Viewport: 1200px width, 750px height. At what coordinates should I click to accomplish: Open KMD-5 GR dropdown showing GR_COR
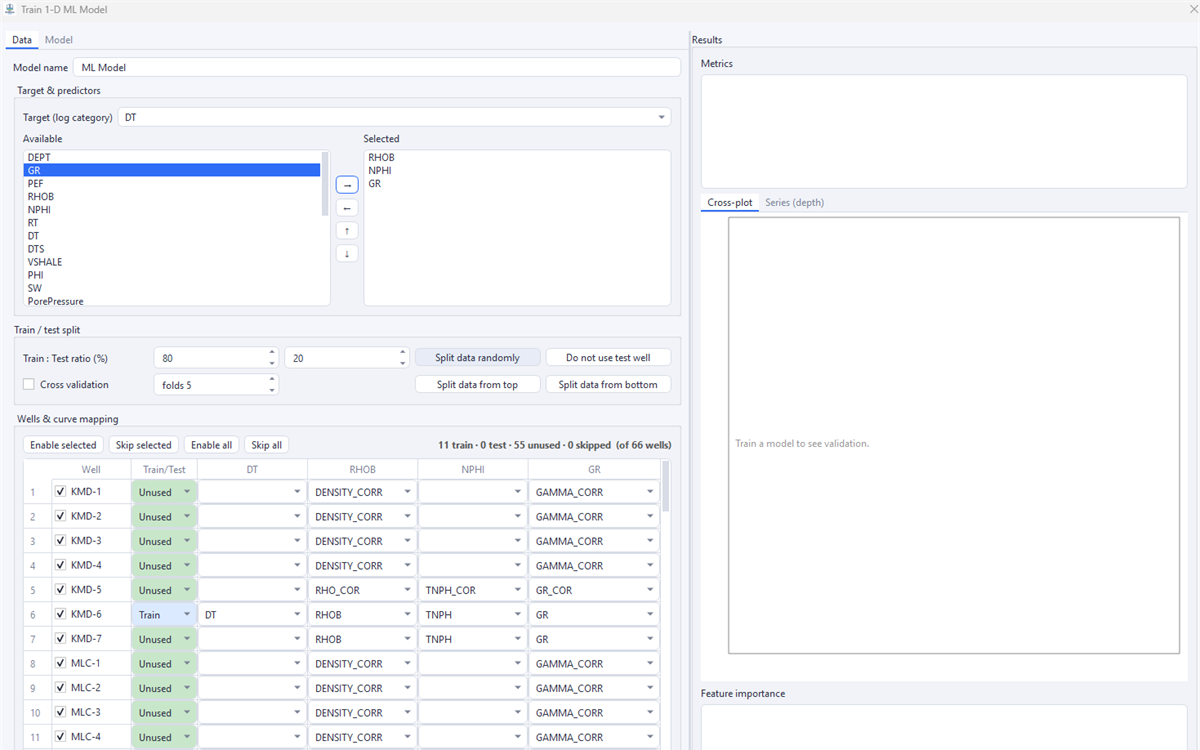[594, 590]
